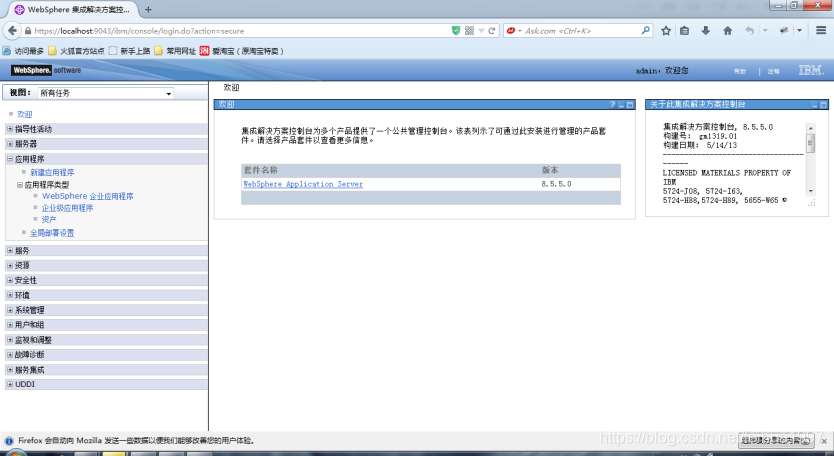The image size is (834, 456).
Task: Expand the 安全性 tree section
Action: [x=10, y=280]
